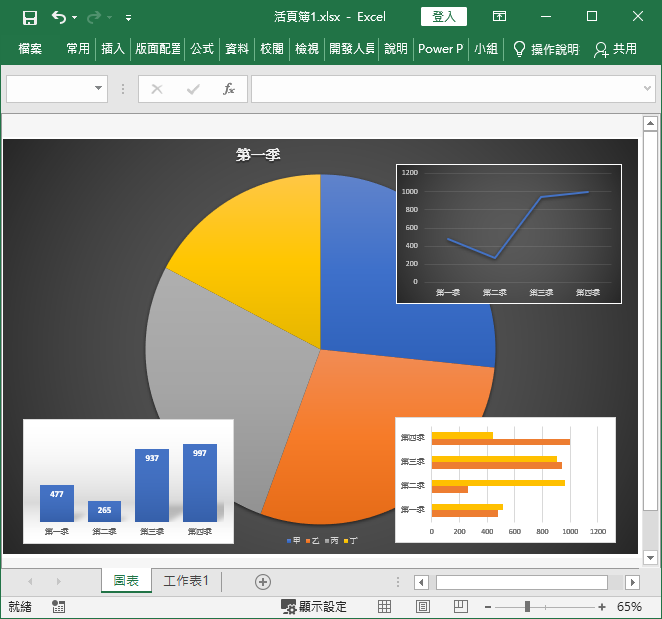Screen dimensions: 662x619
Task: Click horizontal scrollbar left arrow
Action: (421, 583)
